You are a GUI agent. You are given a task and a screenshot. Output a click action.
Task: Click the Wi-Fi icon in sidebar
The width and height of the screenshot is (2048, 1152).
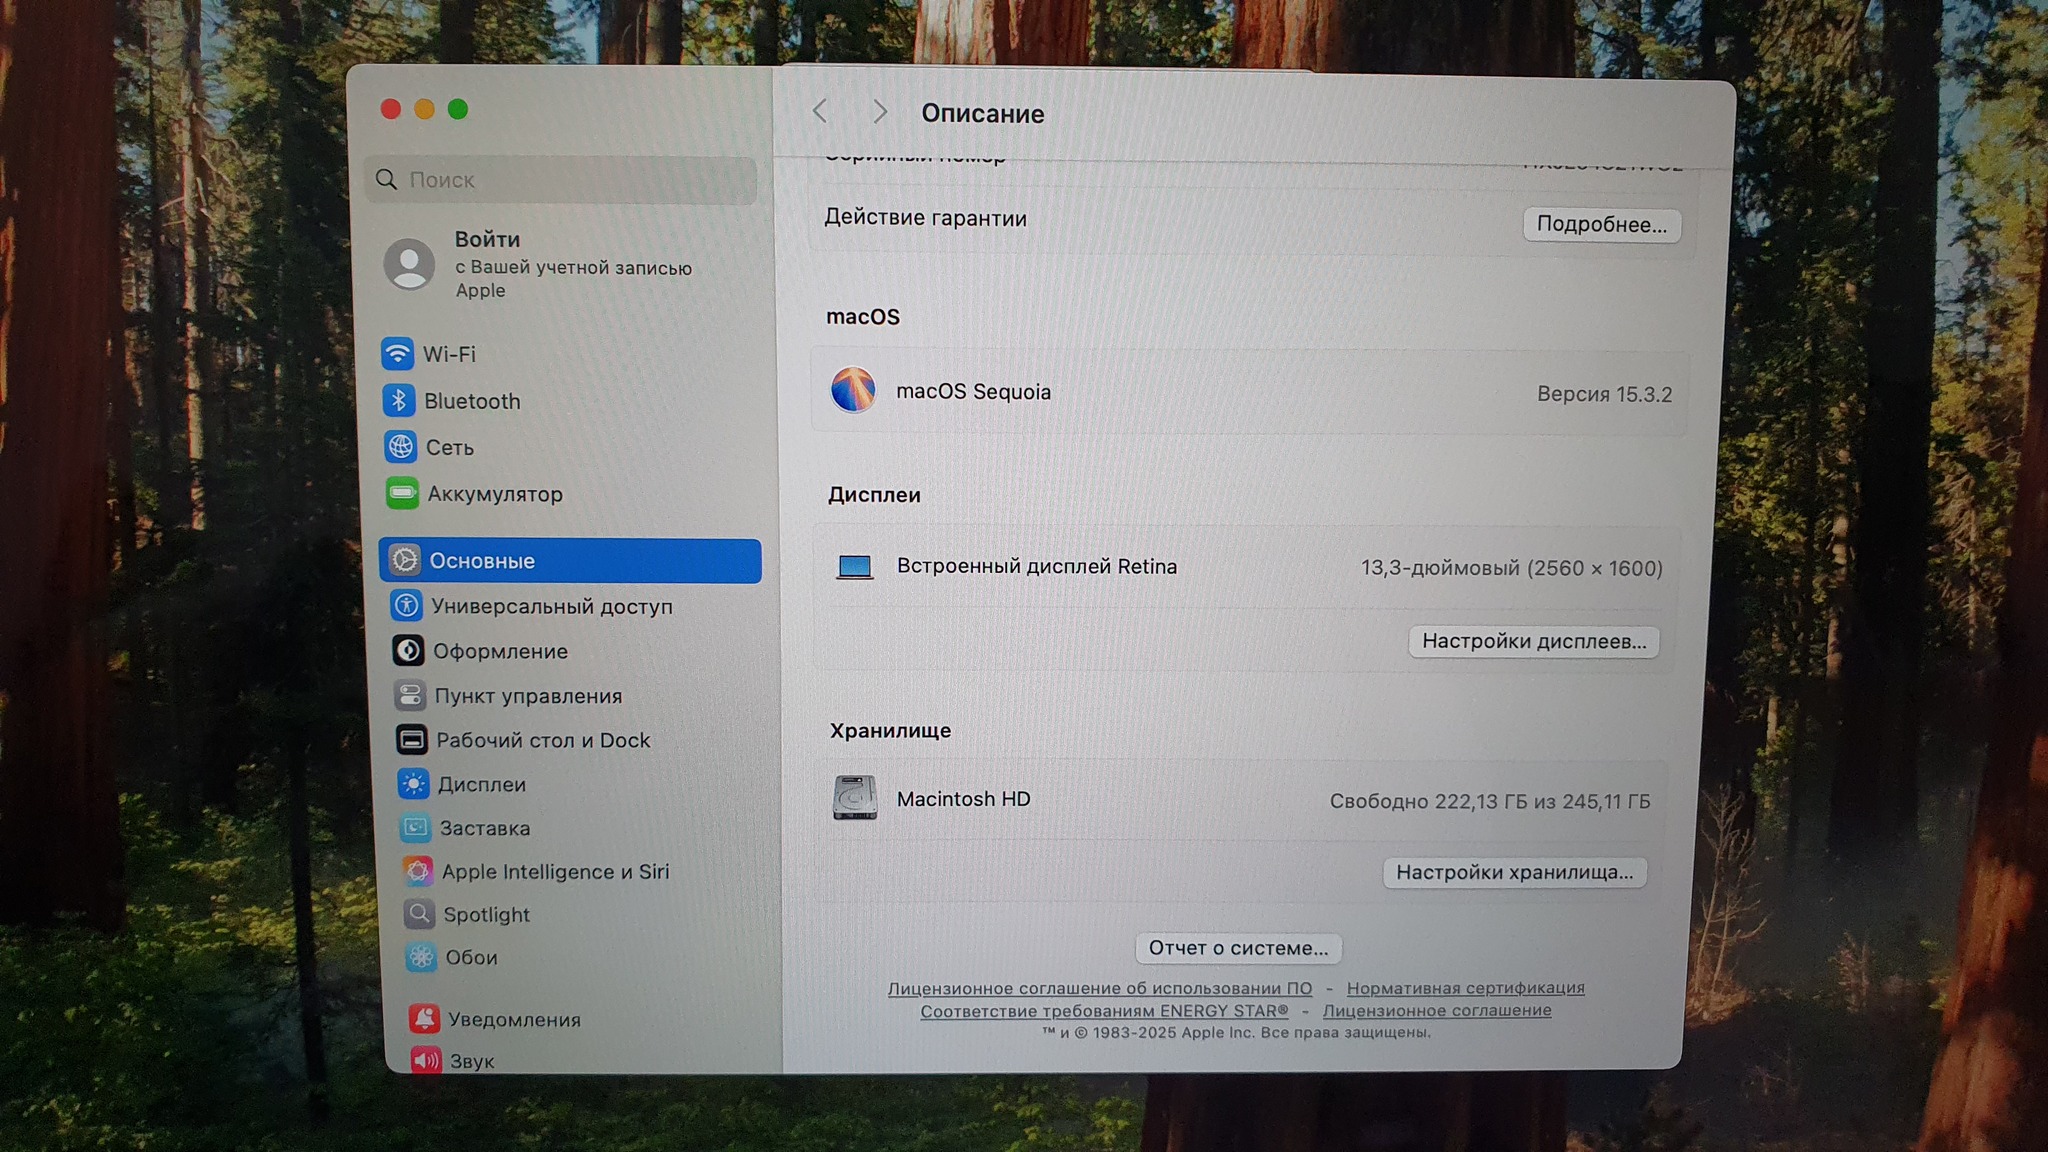[397, 354]
